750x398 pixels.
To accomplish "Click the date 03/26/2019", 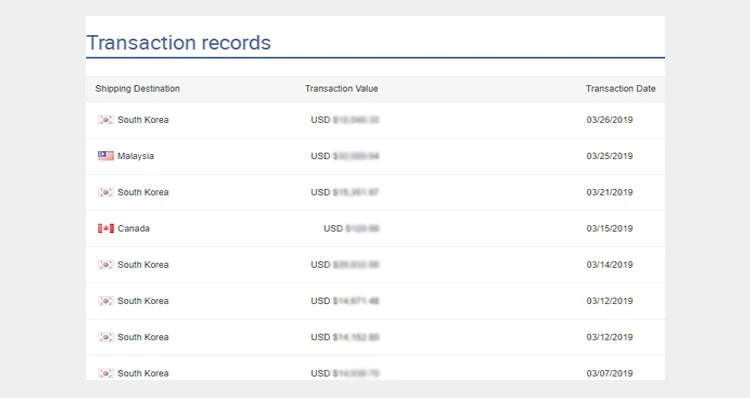I will [x=609, y=120].
